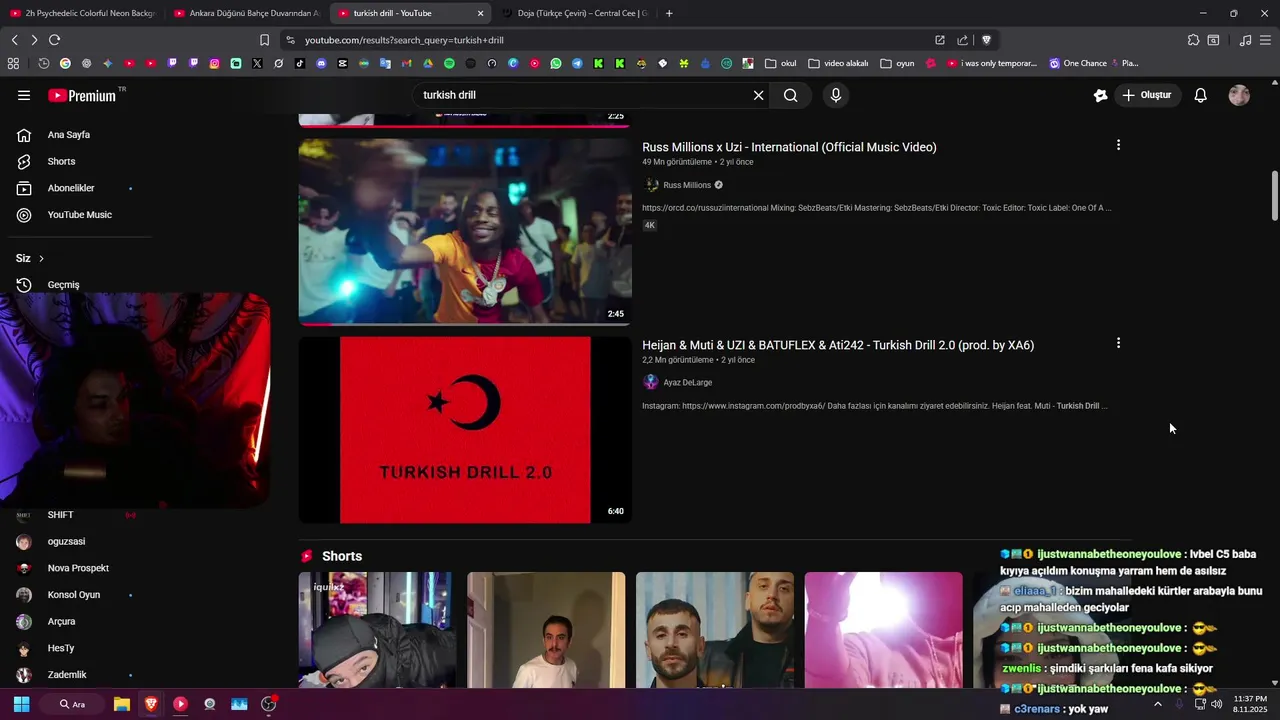1280x720 pixels.
Task: Open a new browser tab
Action: click(669, 13)
